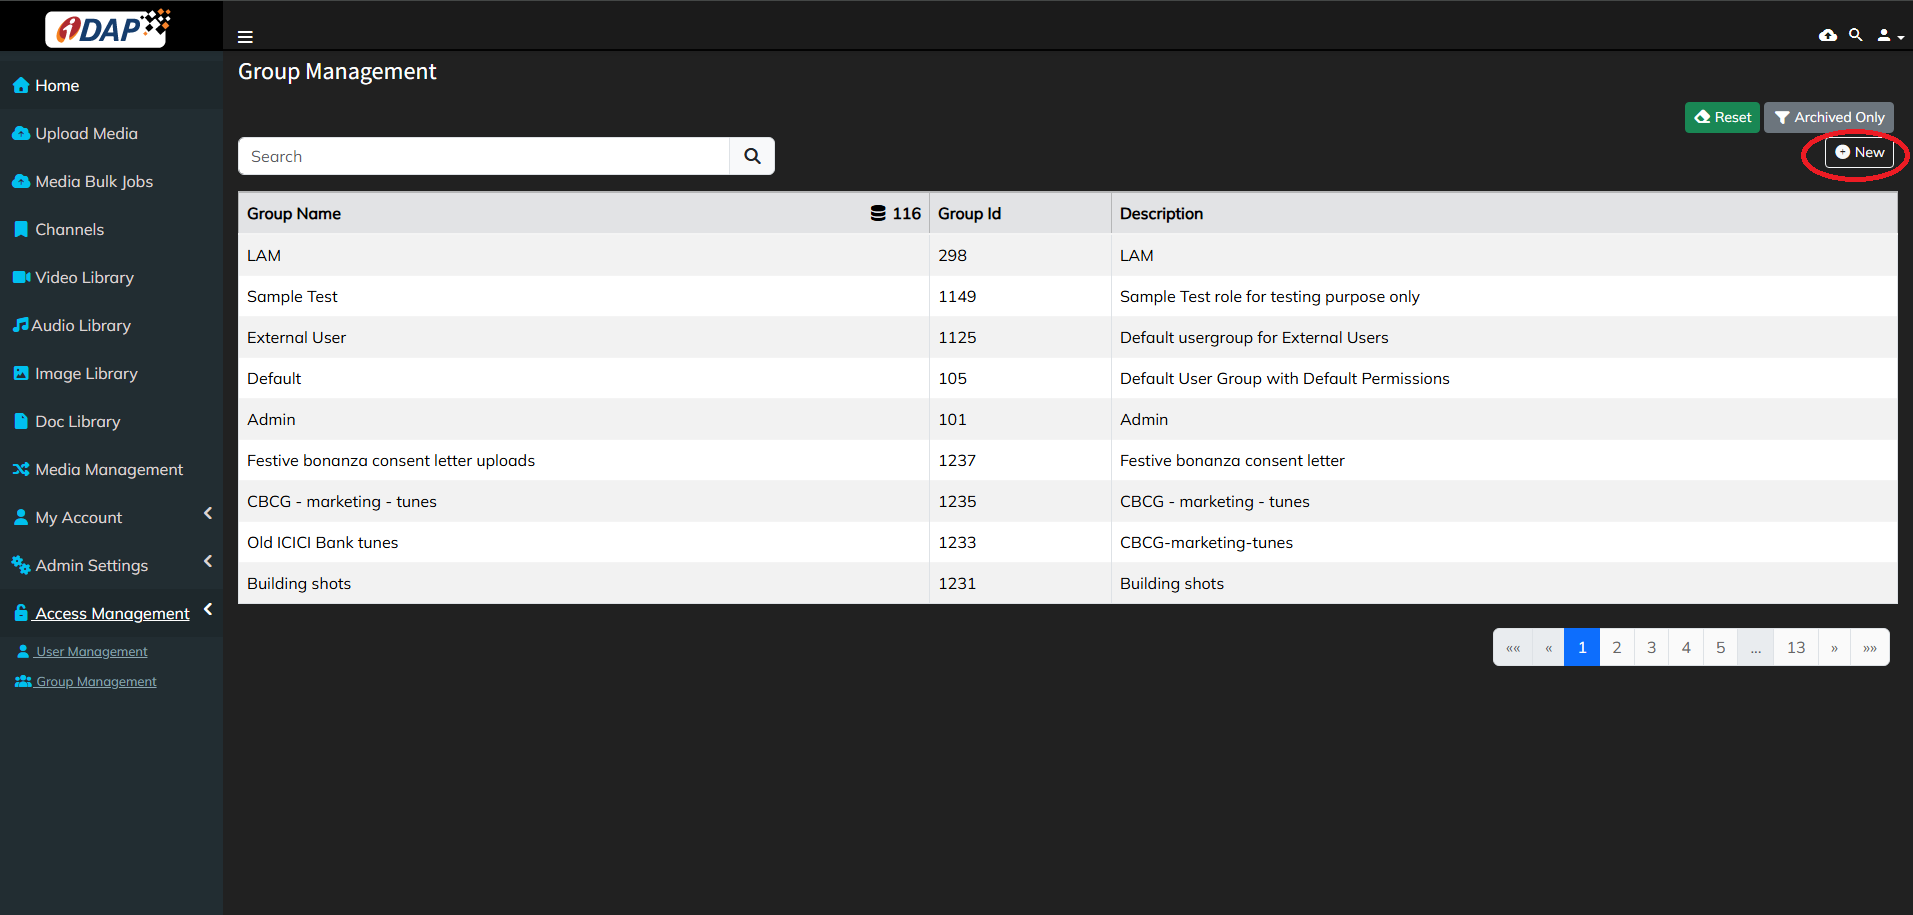The height and width of the screenshot is (915, 1913).
Task: Click inside the Search input field
Action: [x=484, y=156]
